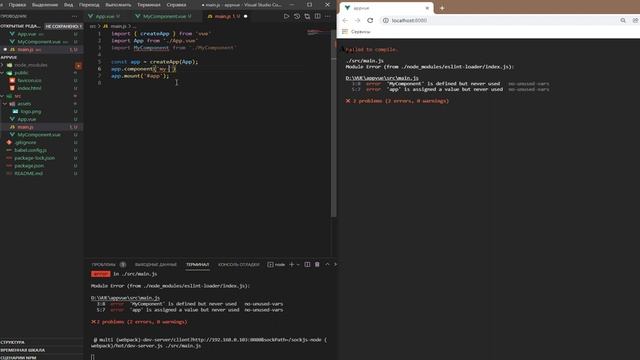Click the main.js path link in browser error

pos(382,78)
